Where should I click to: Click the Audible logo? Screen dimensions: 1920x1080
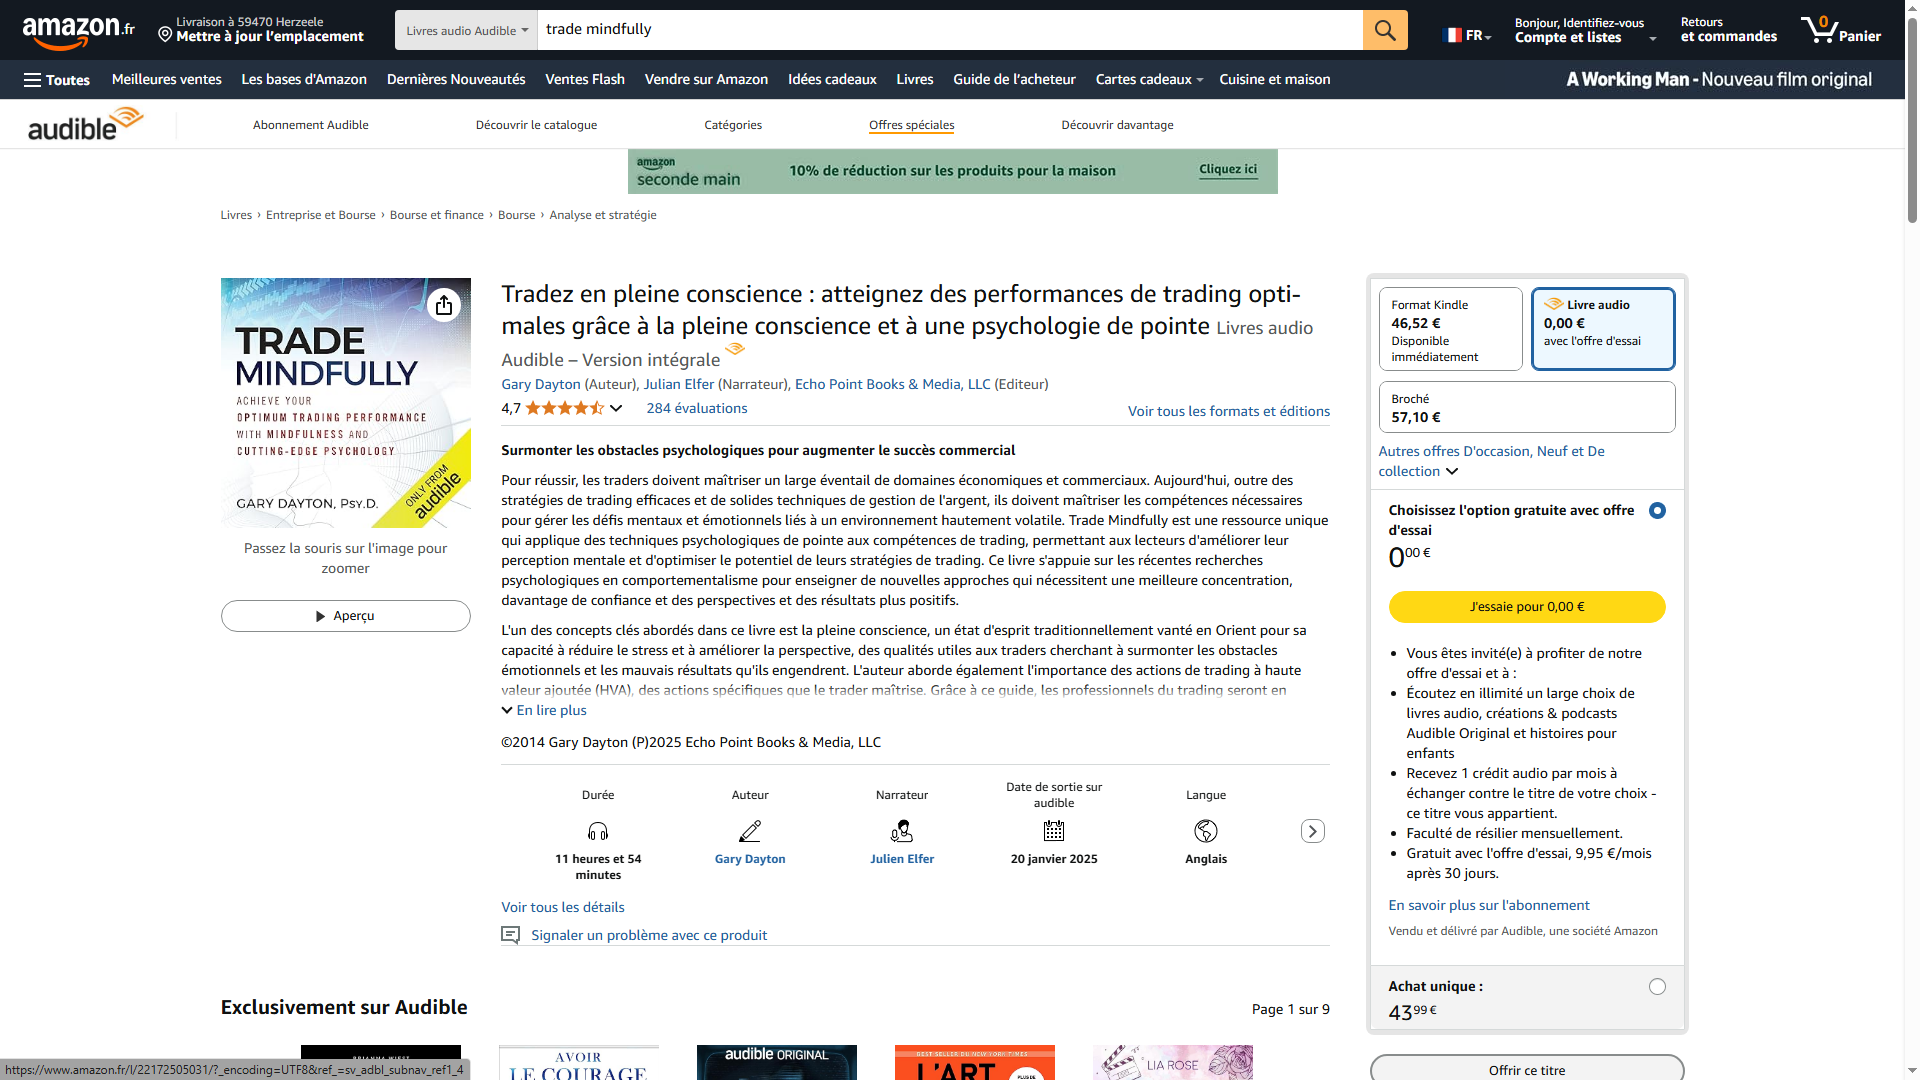(x=85, y=125)
